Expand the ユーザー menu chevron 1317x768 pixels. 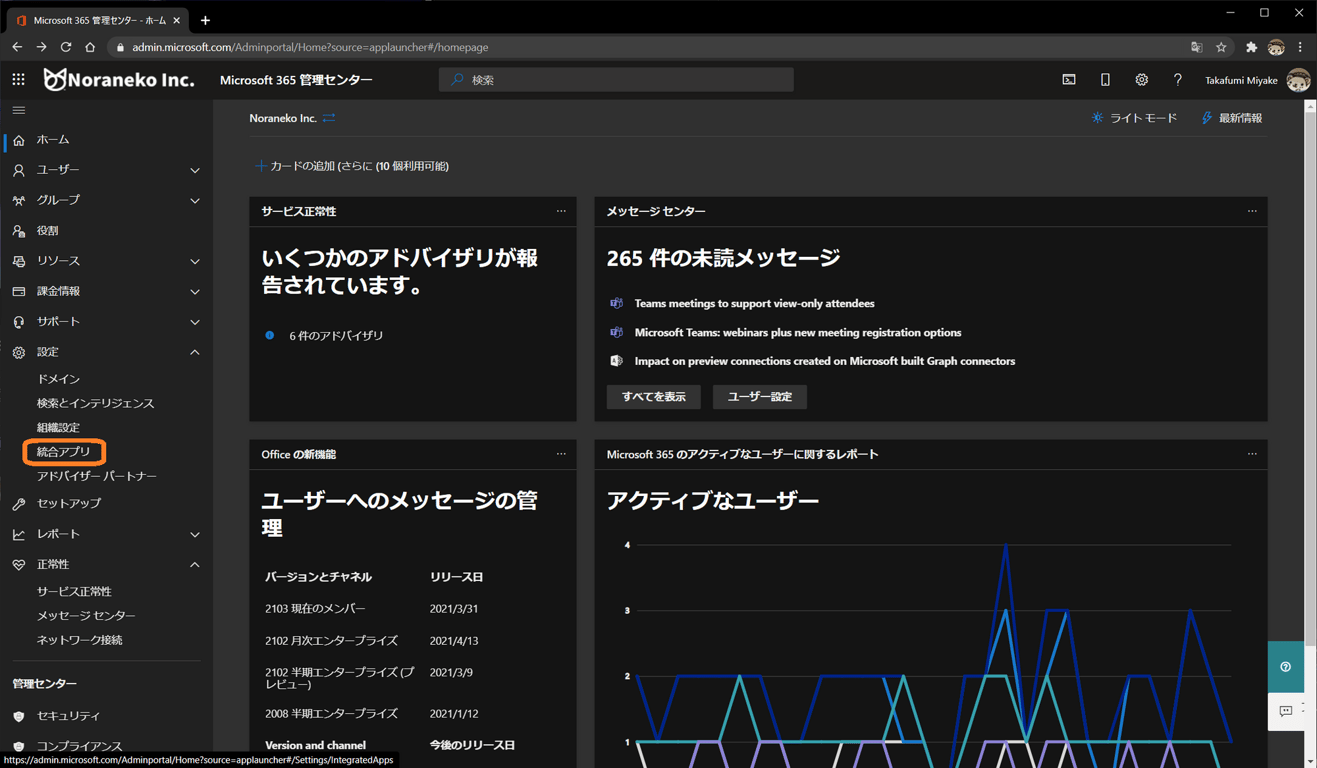[195, 170]
